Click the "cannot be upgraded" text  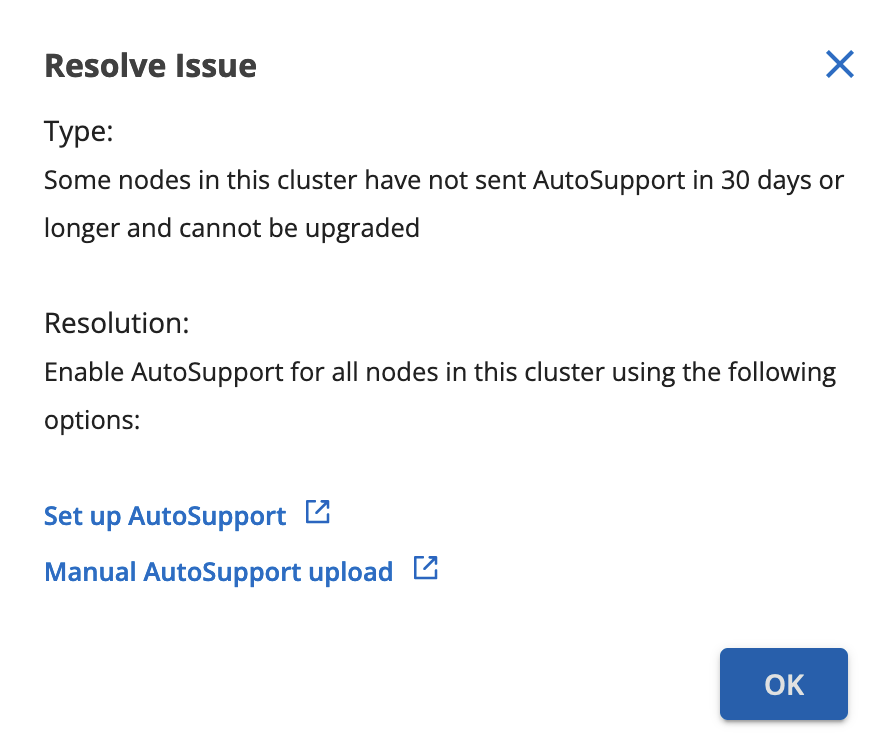(x=299, y=228)
